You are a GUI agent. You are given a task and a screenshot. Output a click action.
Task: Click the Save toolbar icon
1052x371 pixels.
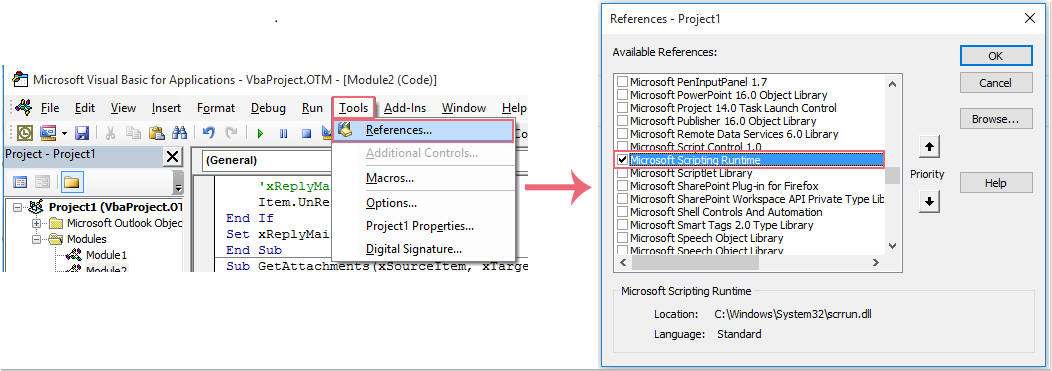(81, 132)
